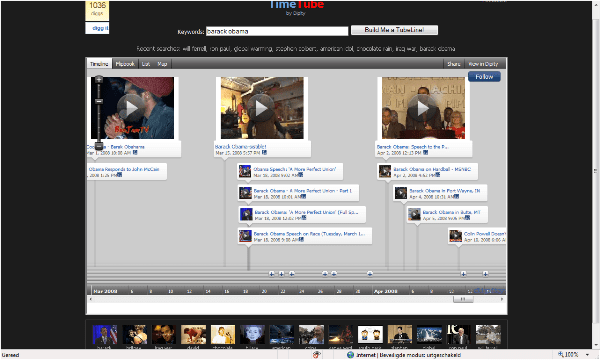
Task: Click thumbnail icon of 'Obama Speech: A More Perfect Union'
Action: coord(245,171)
